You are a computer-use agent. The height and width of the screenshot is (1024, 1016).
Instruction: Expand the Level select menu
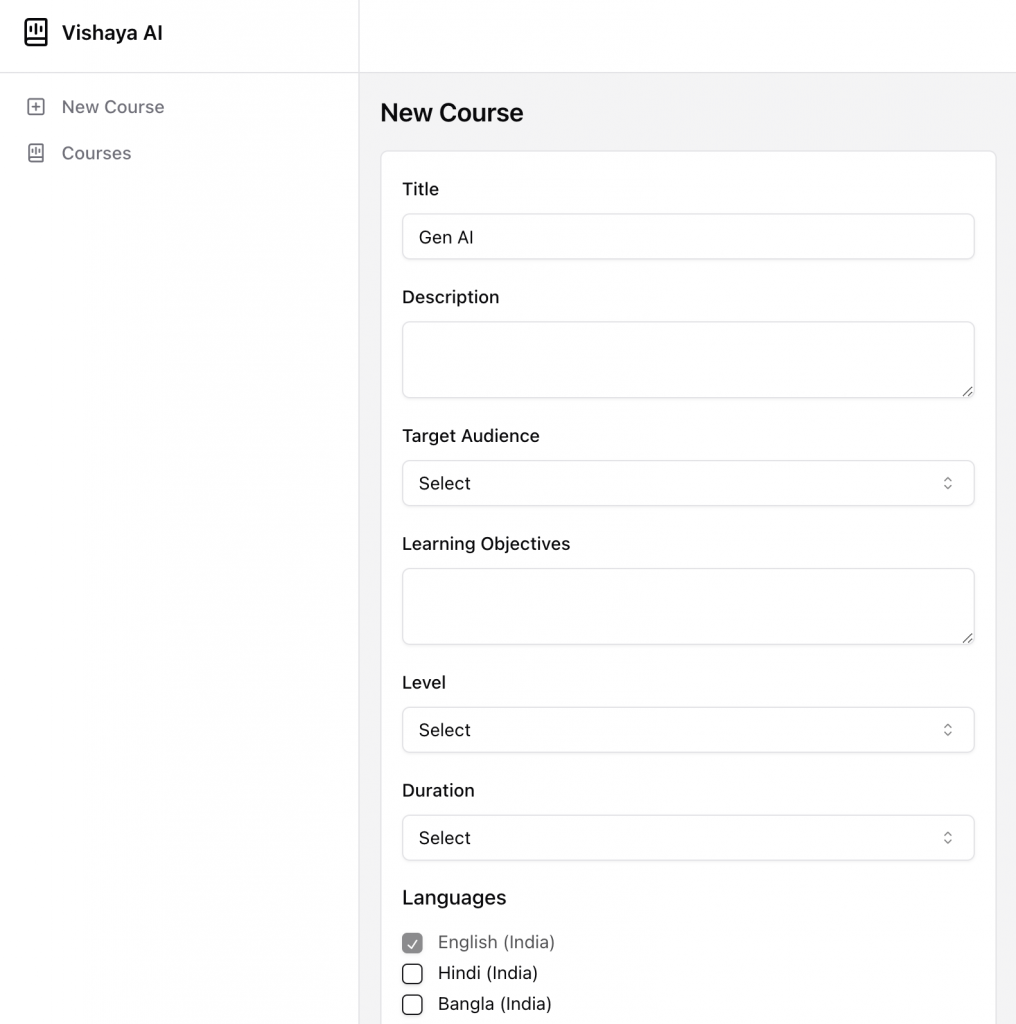687,730
